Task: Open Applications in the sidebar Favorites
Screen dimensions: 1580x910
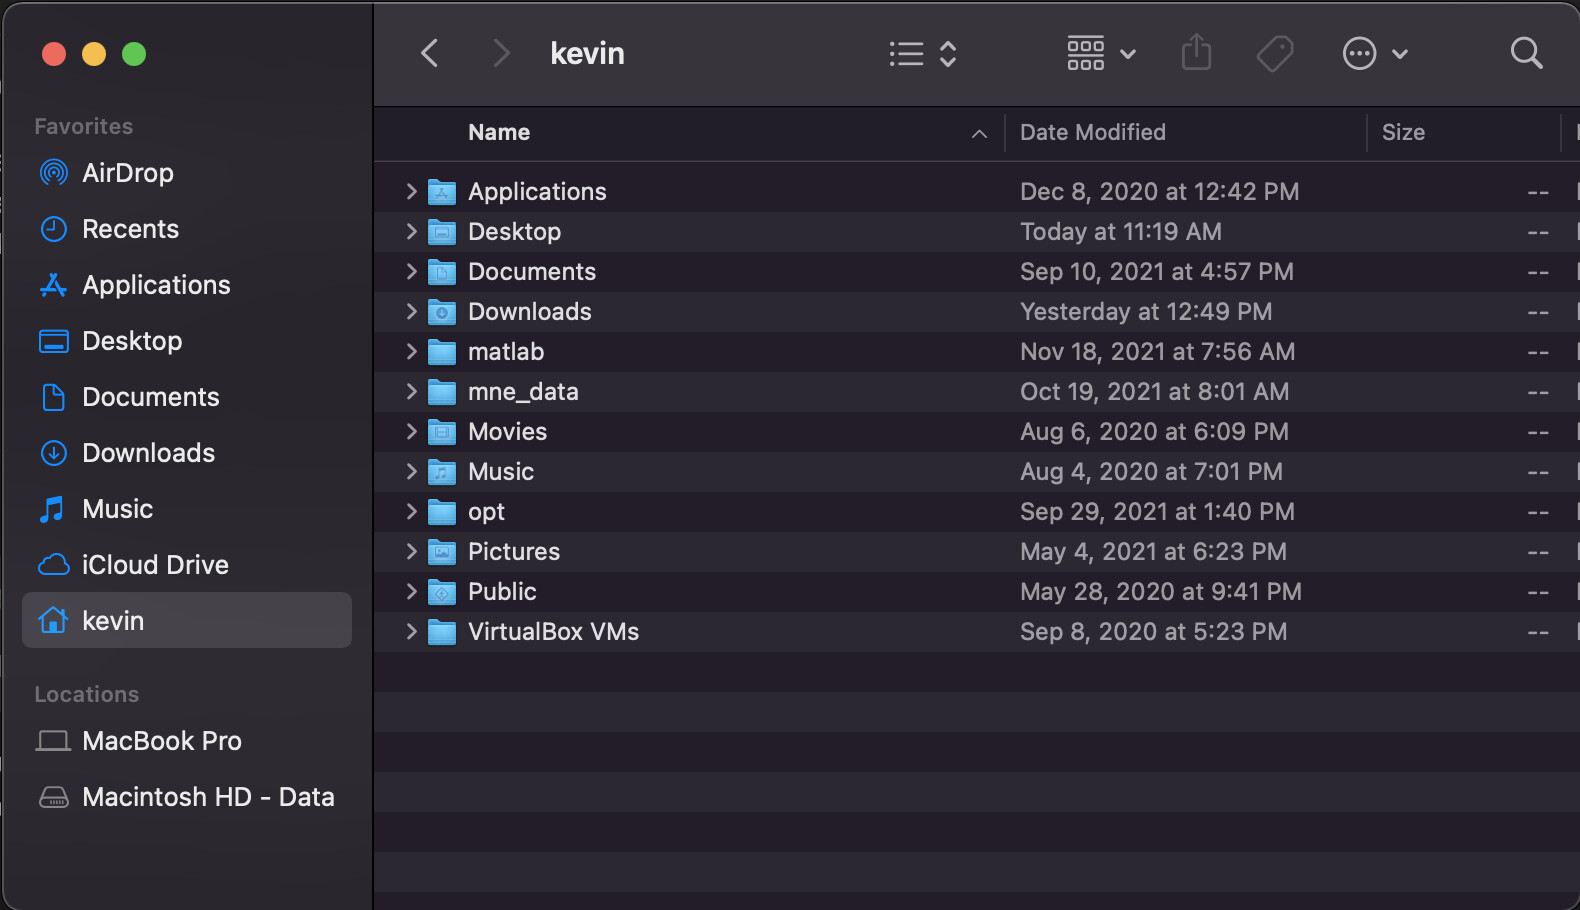Action: [x=187, y=285]
